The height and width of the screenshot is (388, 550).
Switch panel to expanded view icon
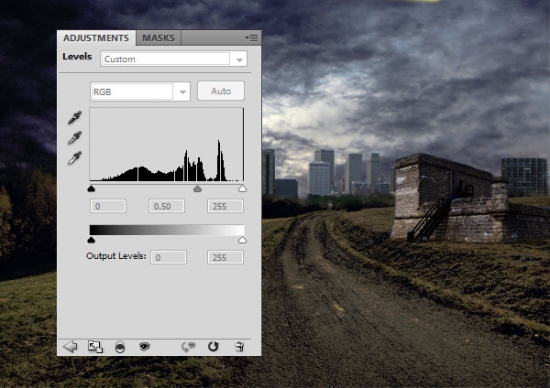click(95, 347)
